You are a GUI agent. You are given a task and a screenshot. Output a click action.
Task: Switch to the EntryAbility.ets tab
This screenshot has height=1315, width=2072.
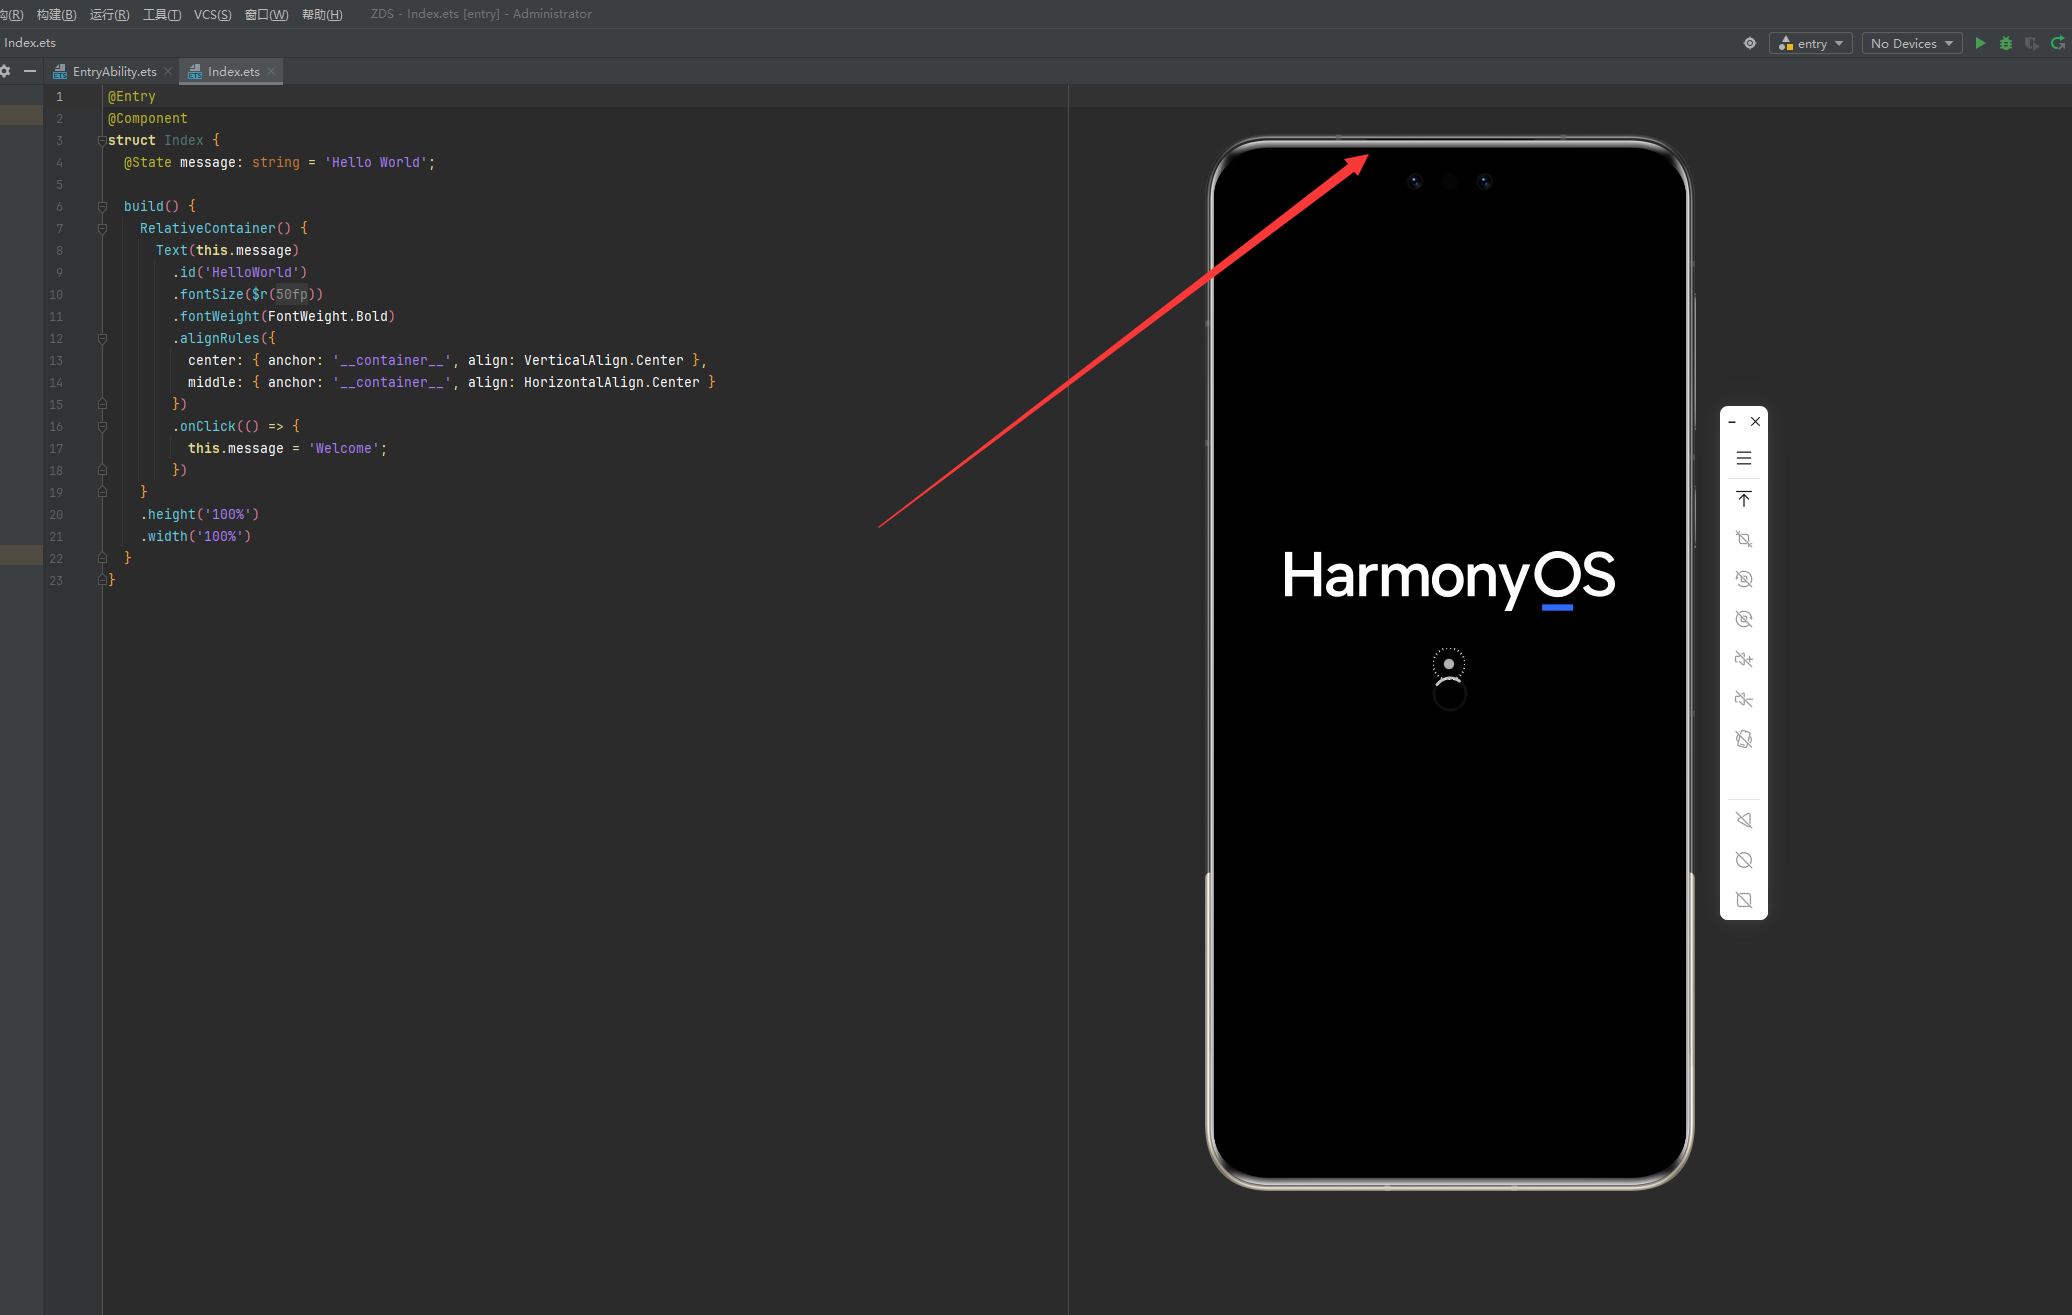coord(113,72)
